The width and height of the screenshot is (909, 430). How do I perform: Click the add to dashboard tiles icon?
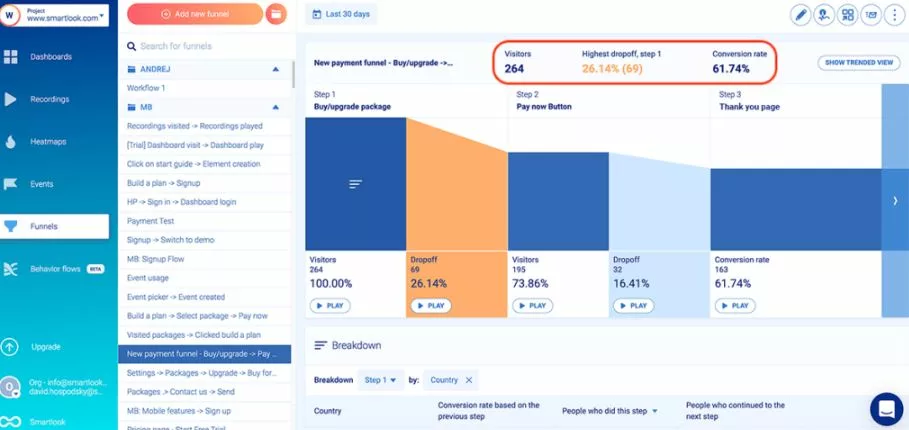tap(848, 15)
